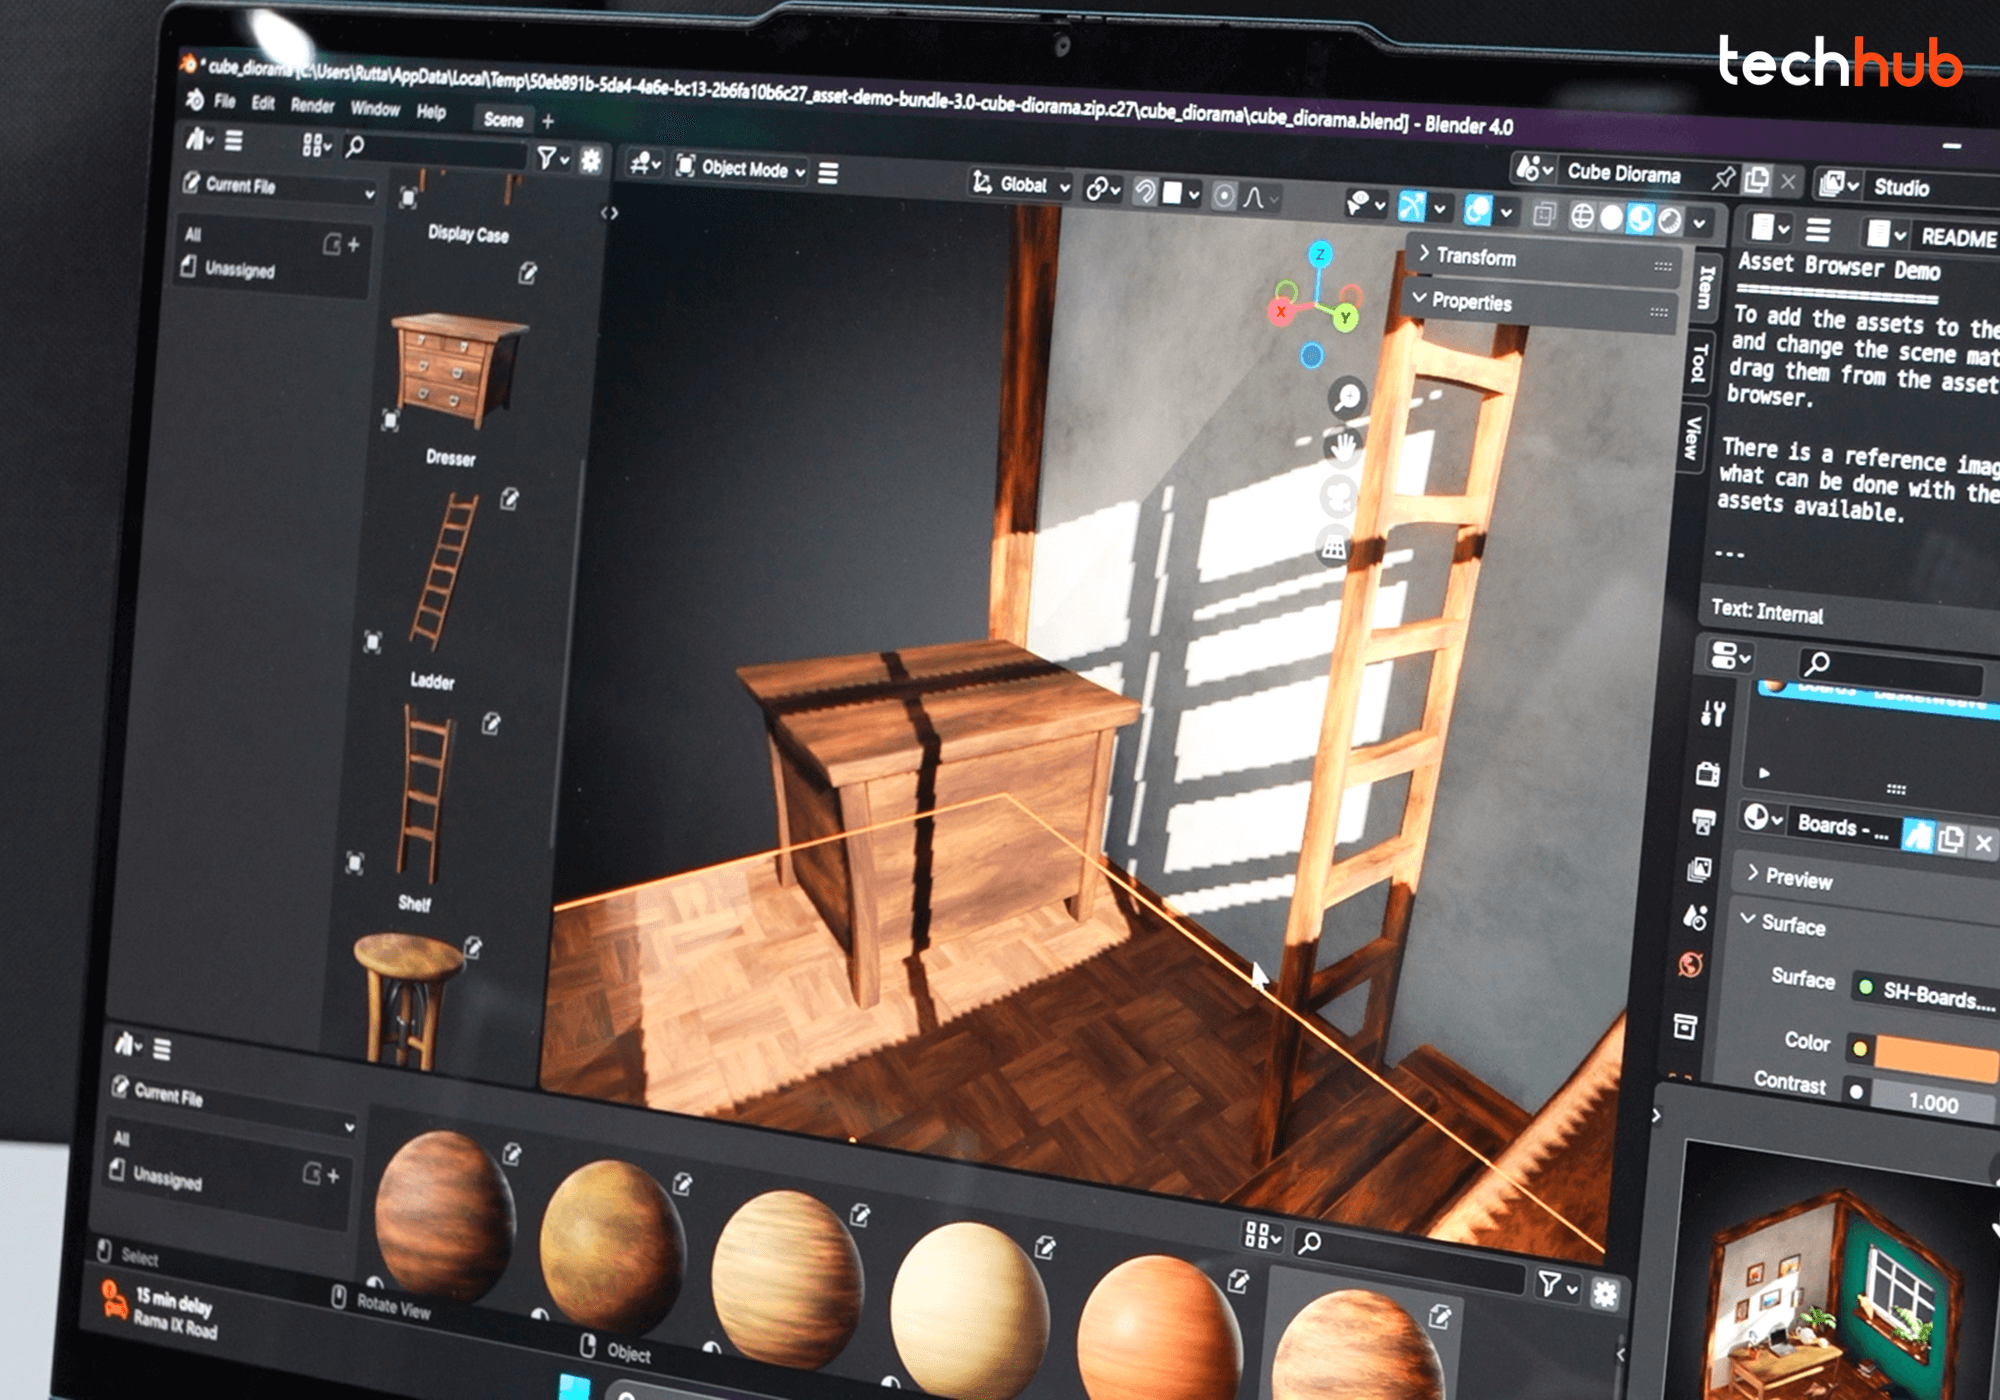Image resolution: width=2000 pixels, height=1400 pixels.
Task: Open the Render menu
Action: pyautogui.click(x=313, y=105)
